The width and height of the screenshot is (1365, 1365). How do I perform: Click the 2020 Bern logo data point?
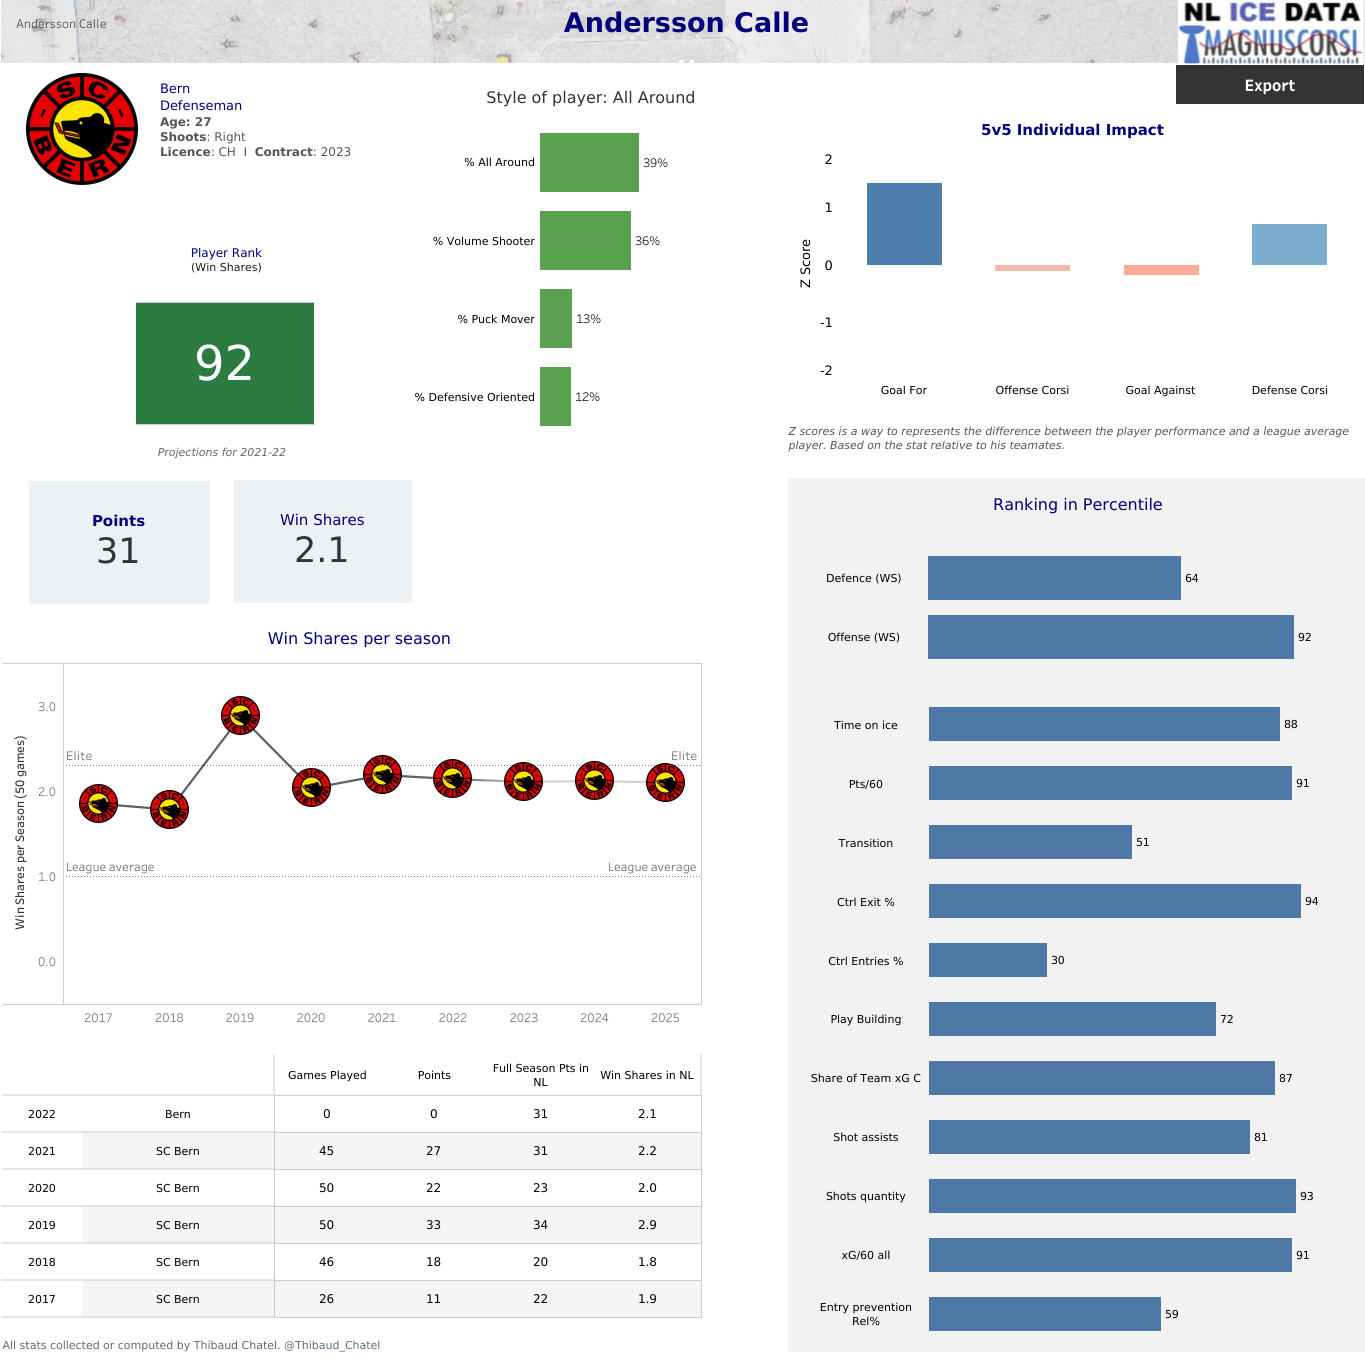311,787
